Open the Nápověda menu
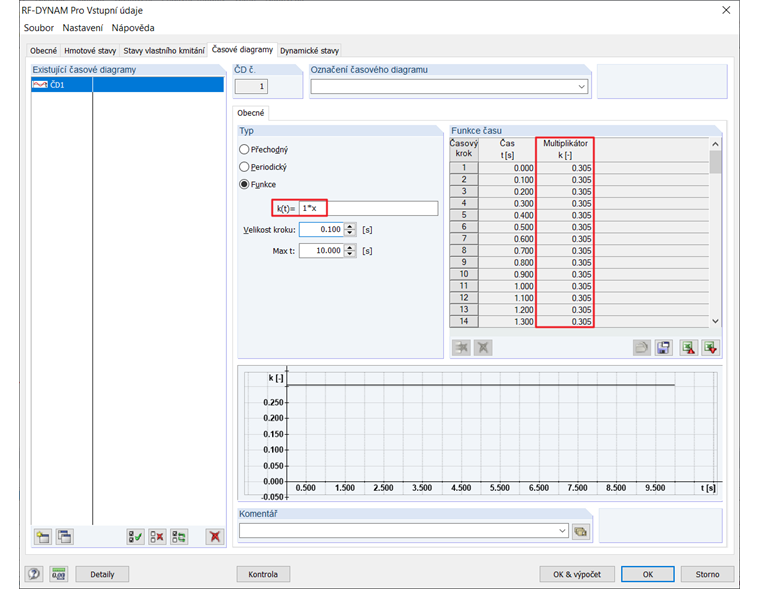The image size is (760, 589). pos(133,28)
